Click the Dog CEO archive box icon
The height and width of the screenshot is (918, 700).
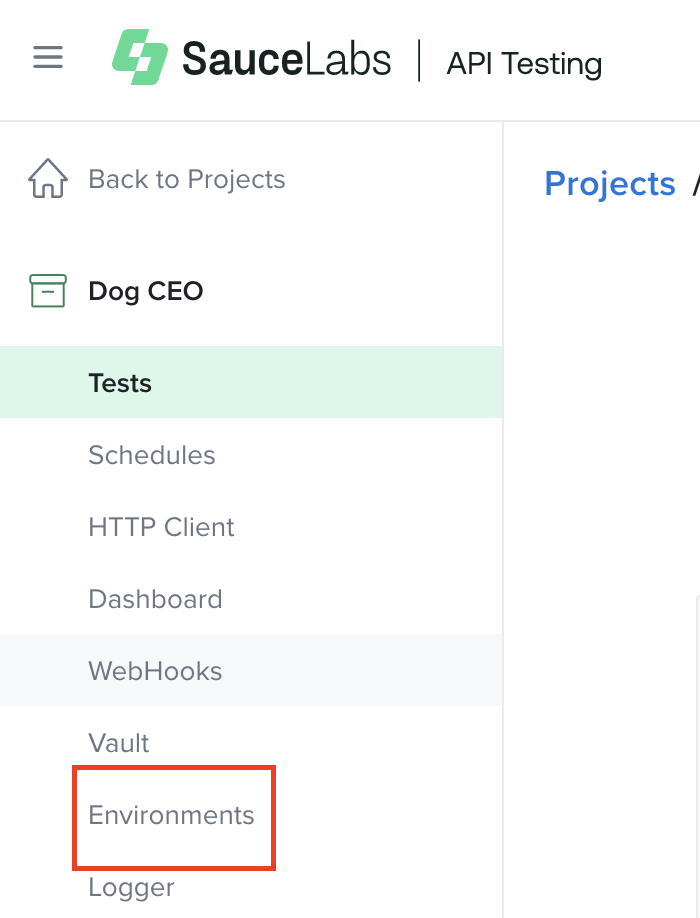click(48, 291)
